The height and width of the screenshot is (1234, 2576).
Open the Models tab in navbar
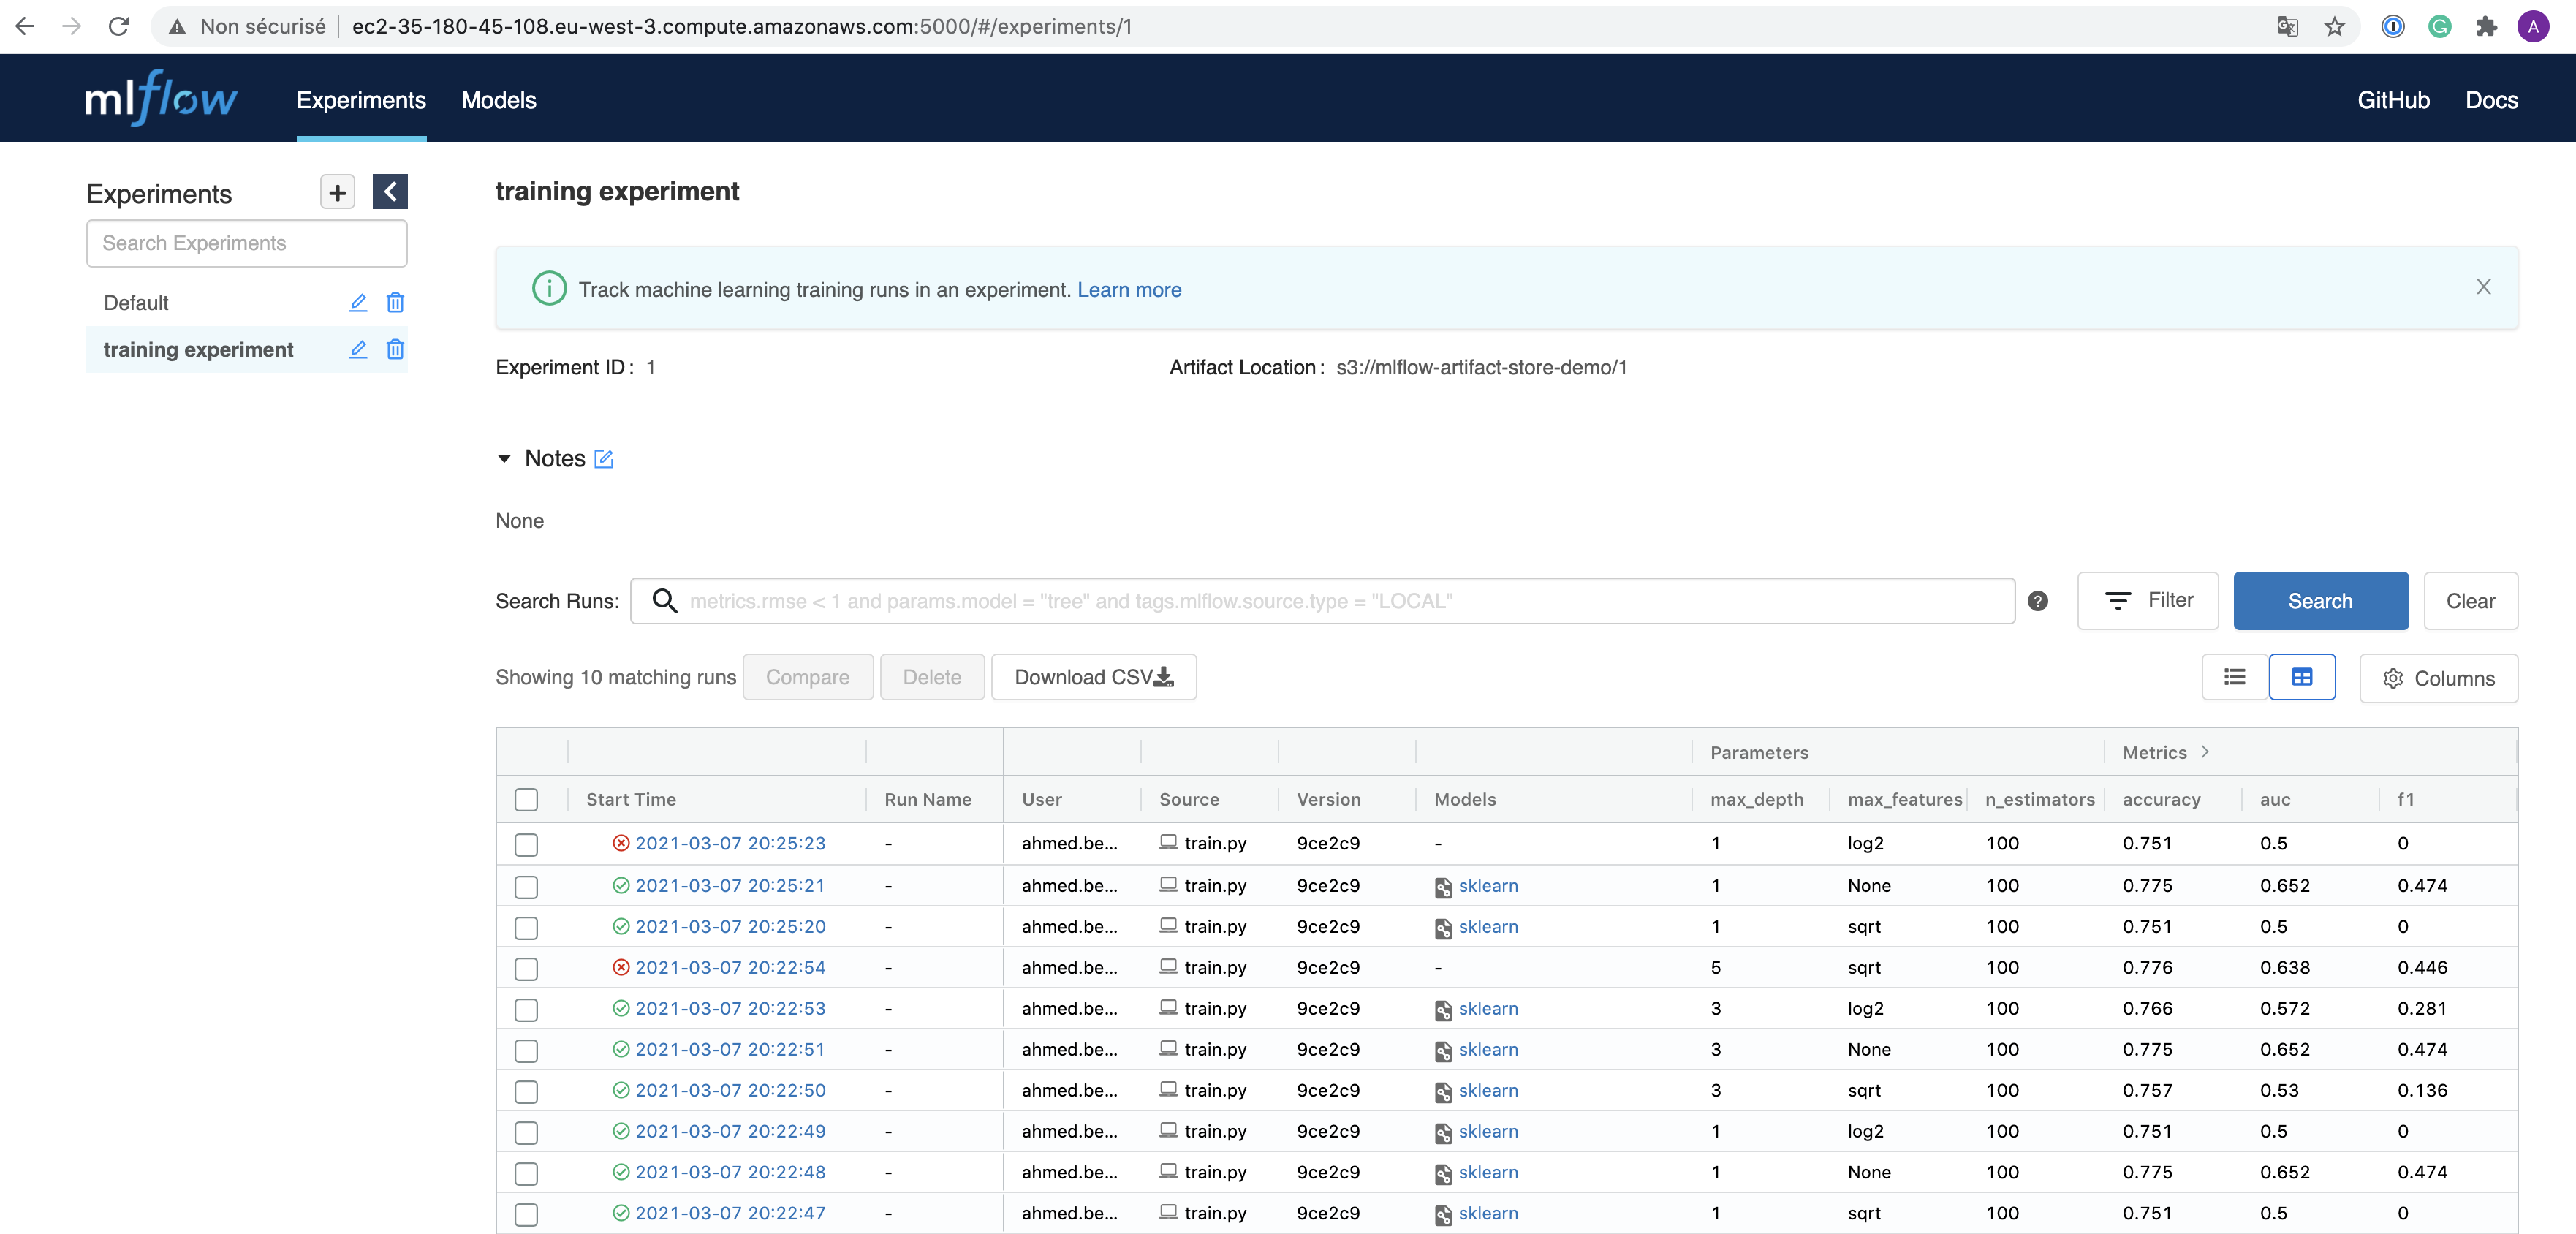[498, 100]
